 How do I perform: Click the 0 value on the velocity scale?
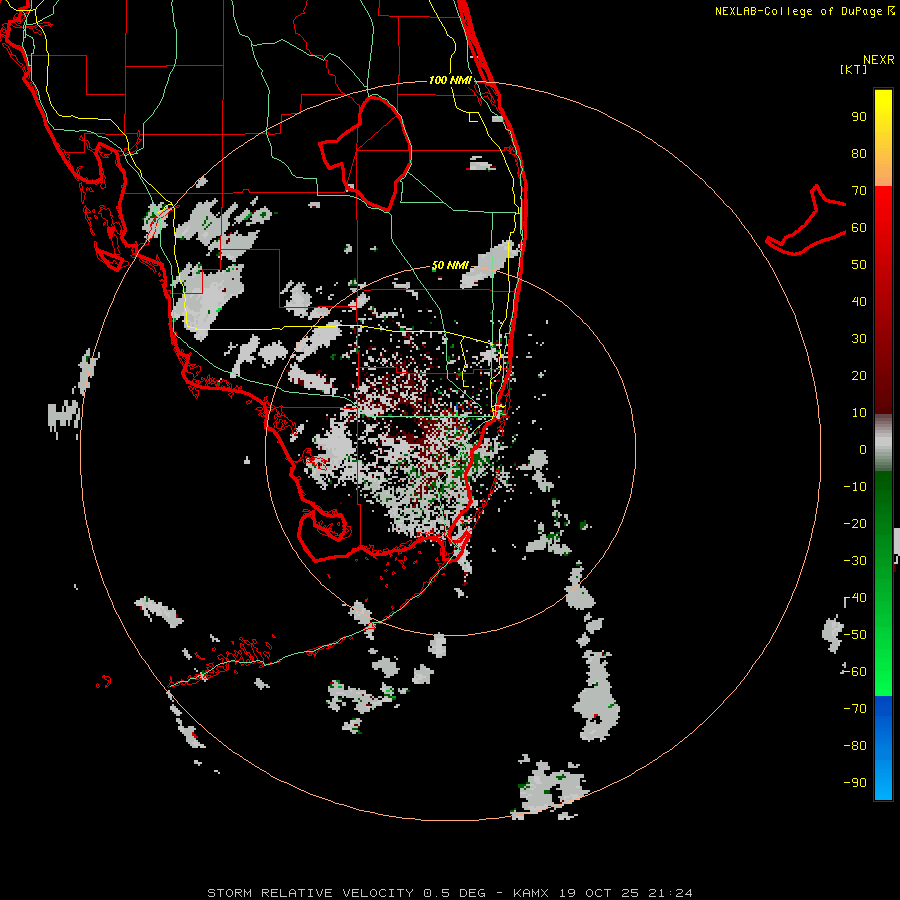click(863, 450)
